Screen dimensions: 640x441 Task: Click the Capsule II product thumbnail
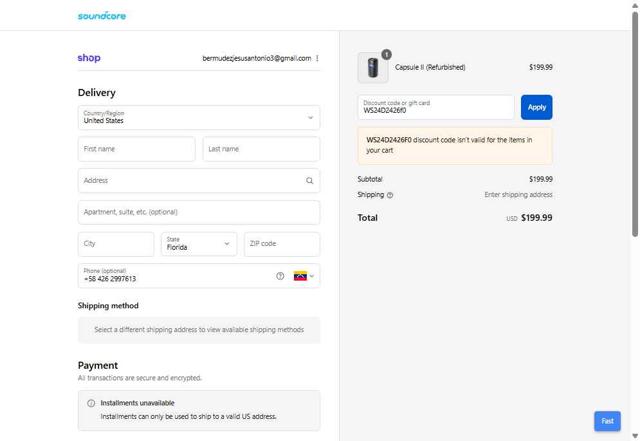(x=373, y=67)
